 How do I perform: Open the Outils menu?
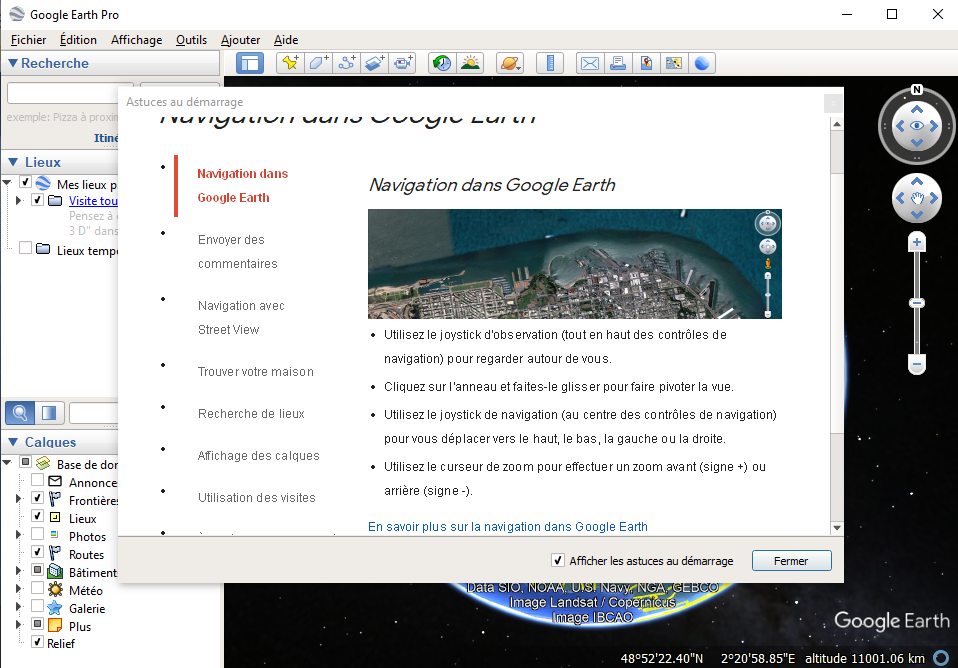[191, 40]
